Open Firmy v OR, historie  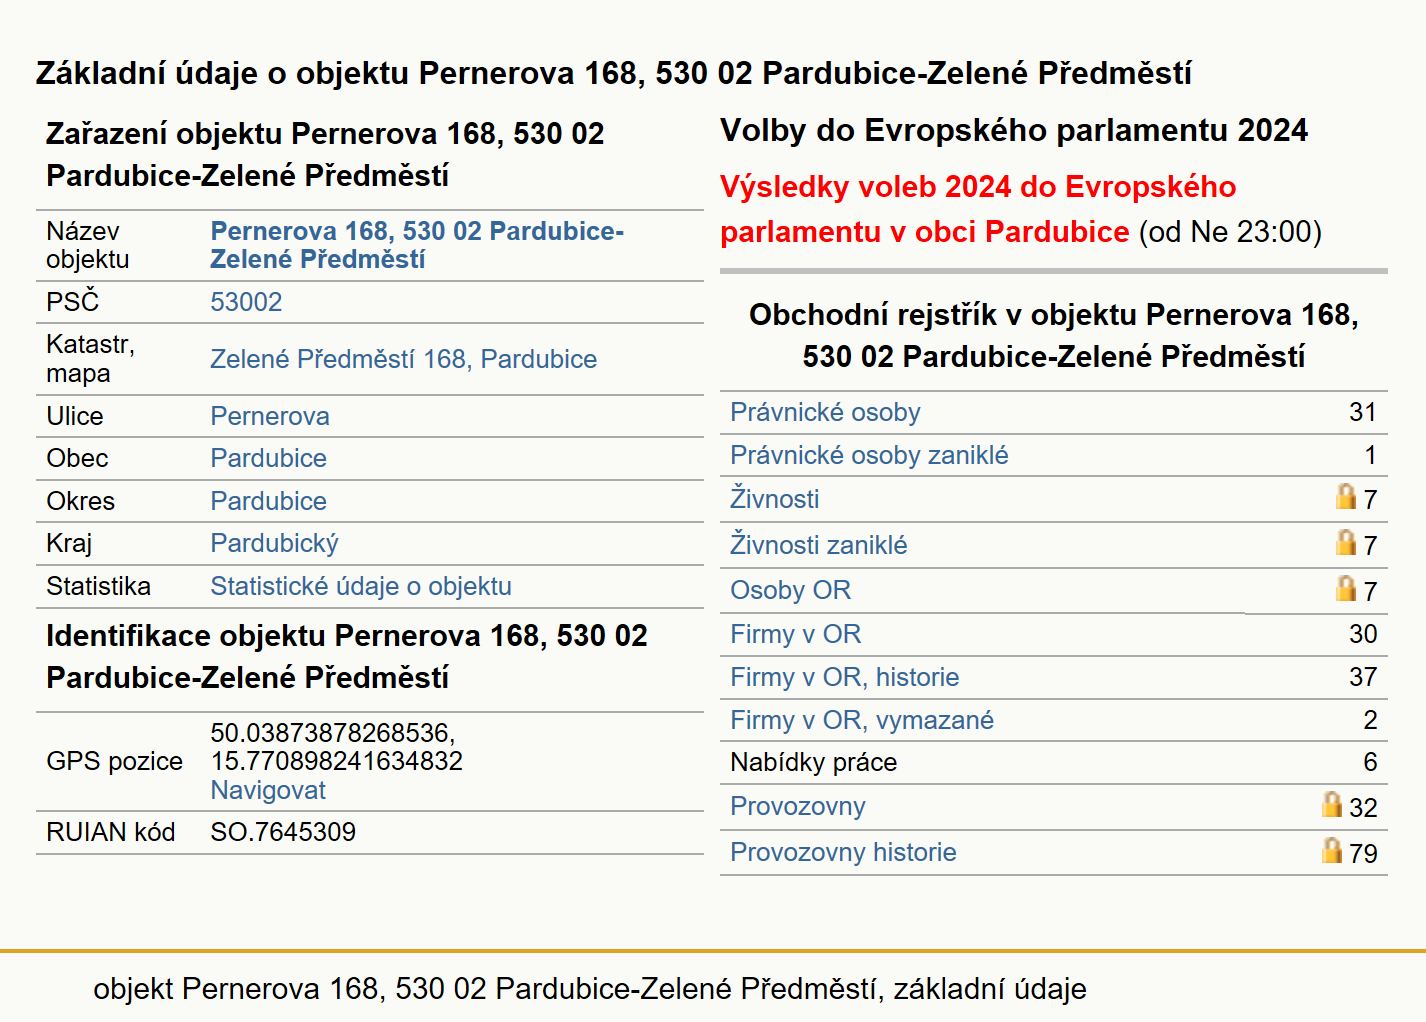pyautogui.click(x=844, y=677)
